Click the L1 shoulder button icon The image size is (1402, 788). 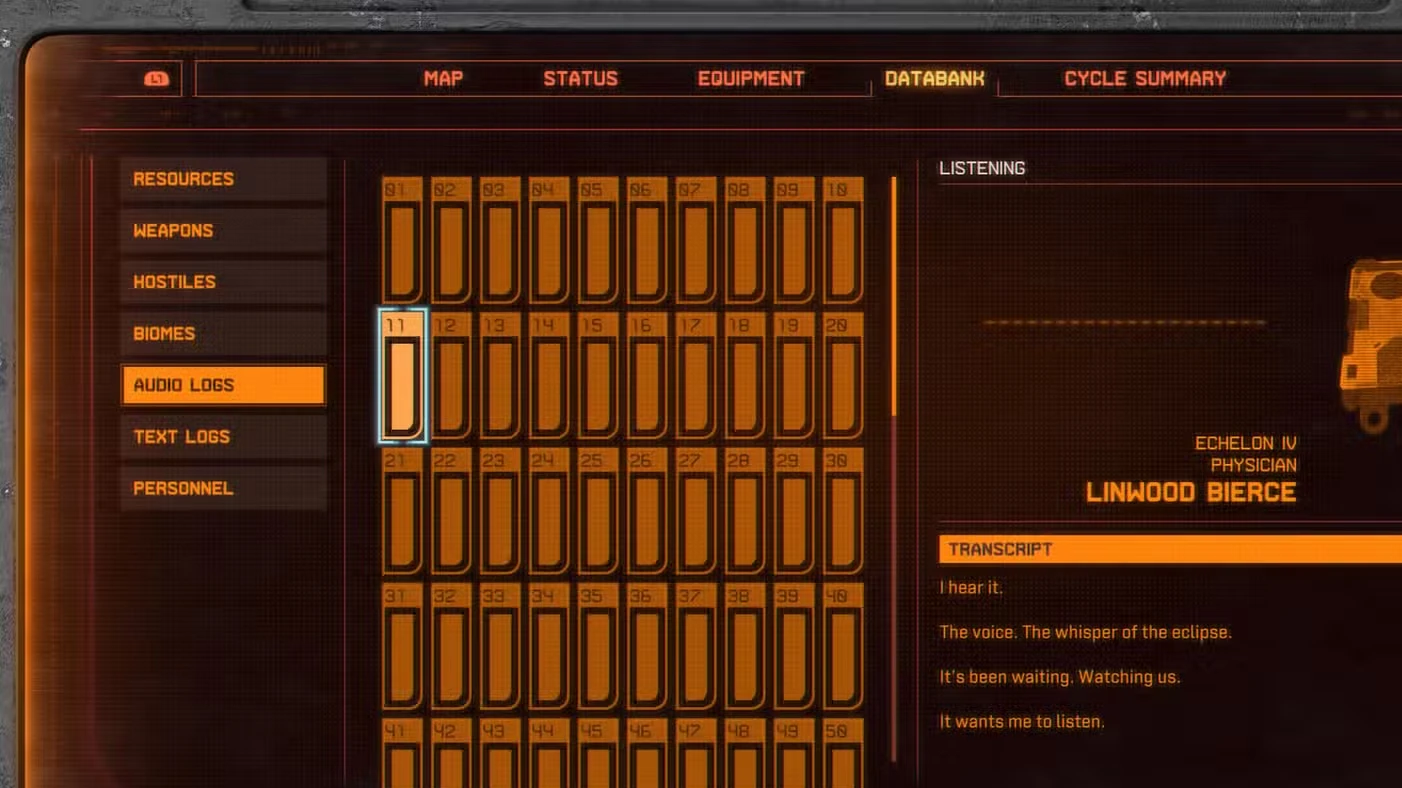tap(157, 79)
